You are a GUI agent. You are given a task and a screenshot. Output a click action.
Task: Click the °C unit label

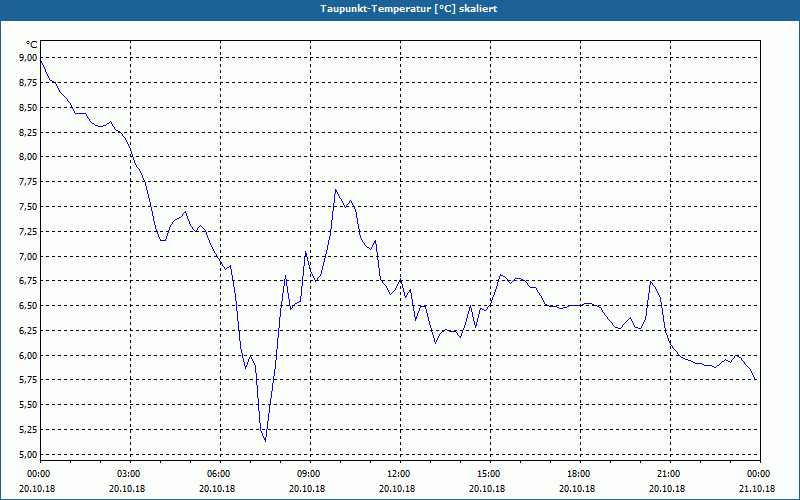[x=32, y=45]
